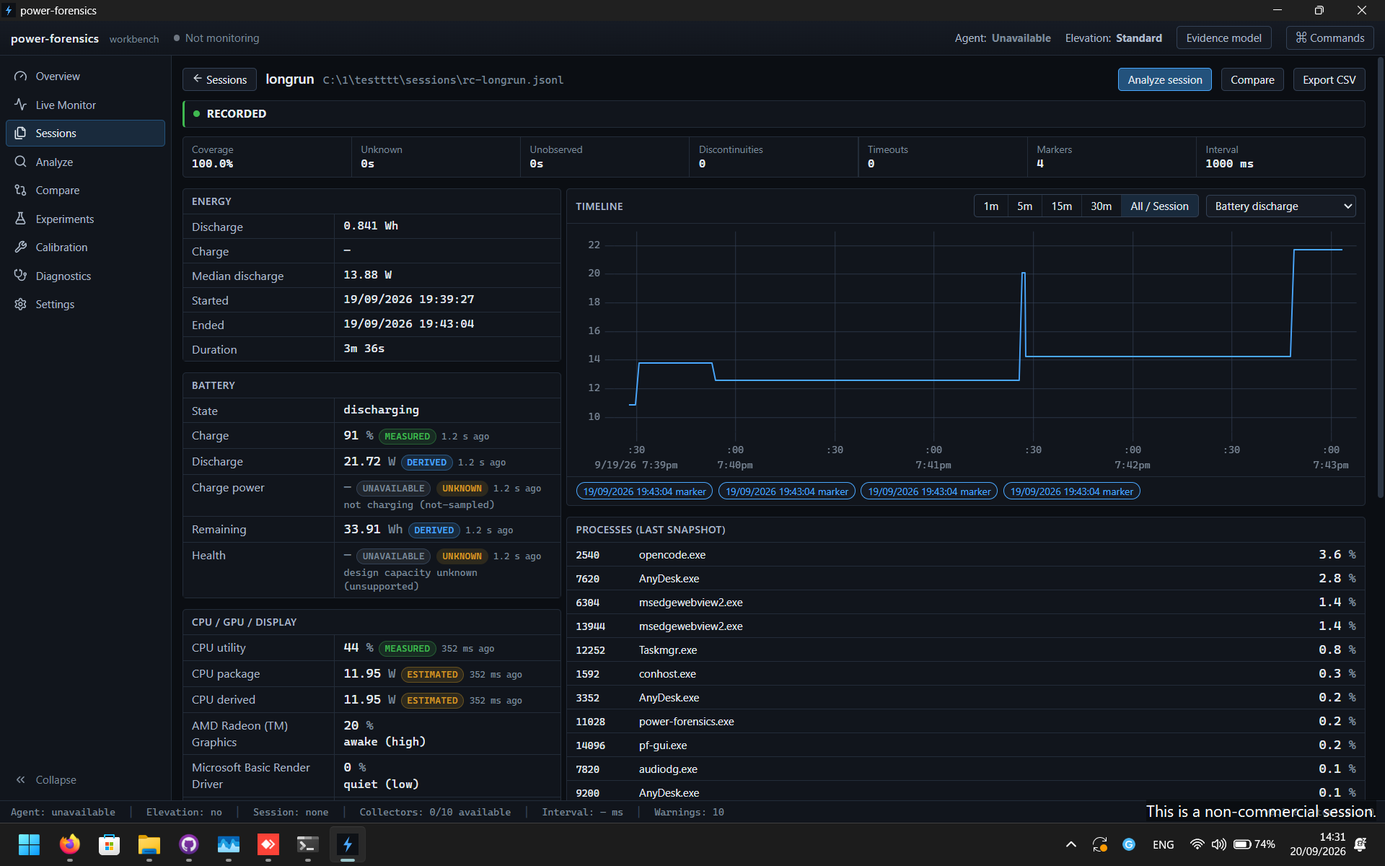Open the terminal icon in the taskbar
Image resolution: width=1385 pixels, height=866 pixels.
(308, 844)
